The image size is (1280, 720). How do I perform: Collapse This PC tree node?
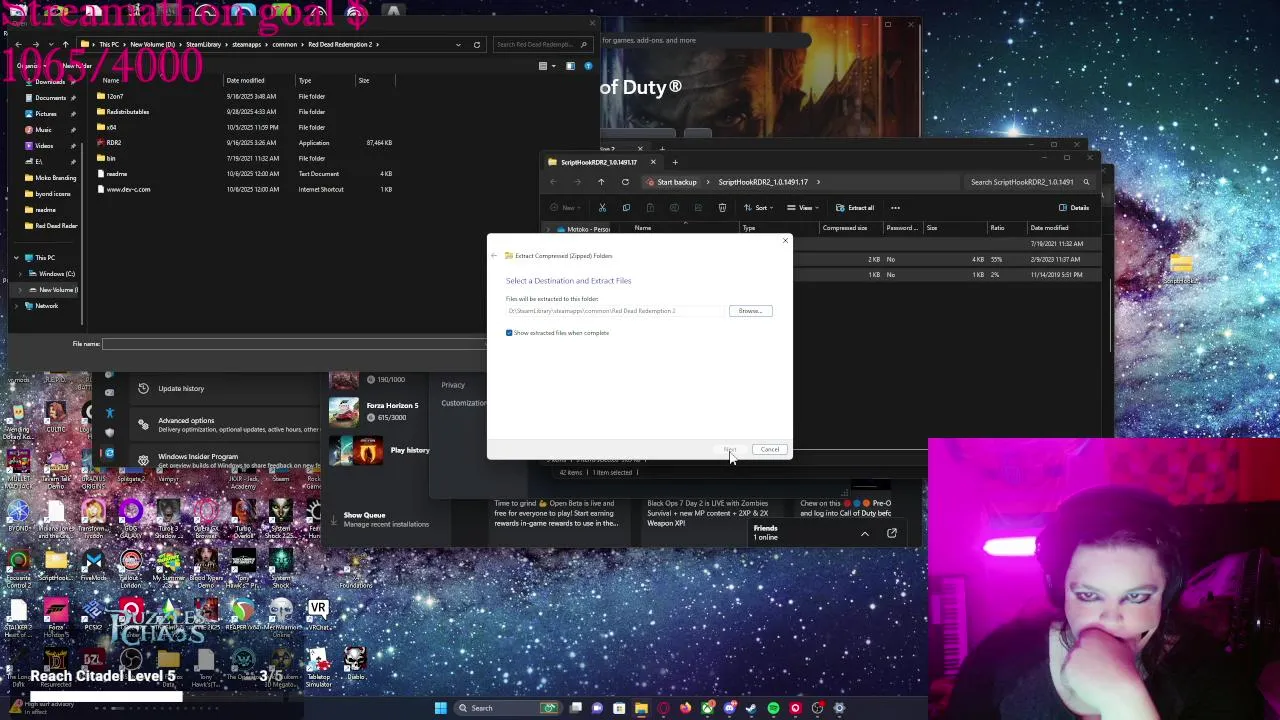16,258
